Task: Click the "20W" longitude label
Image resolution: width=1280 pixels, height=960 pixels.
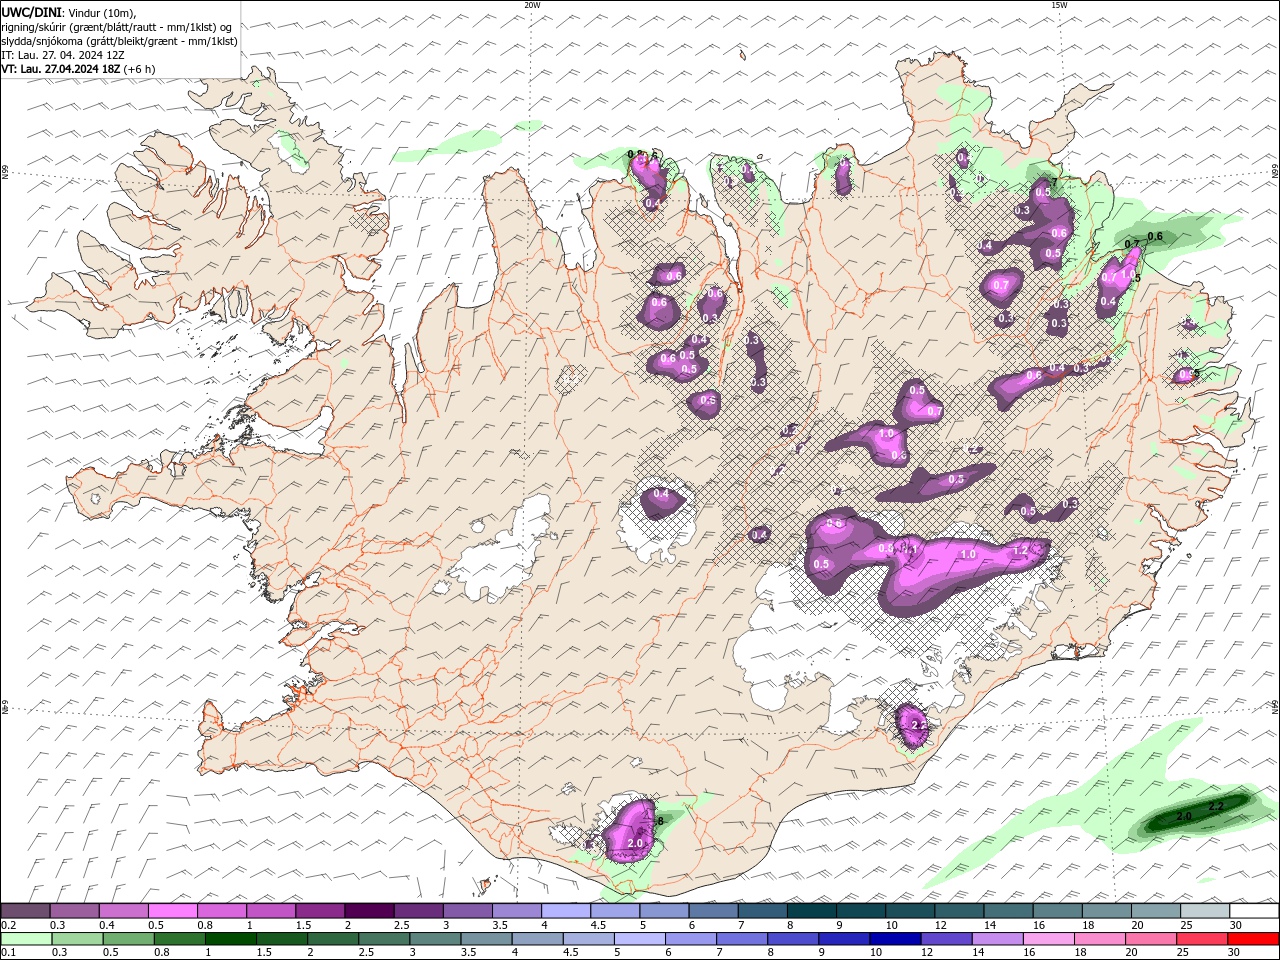Action: [x=532, y=5]
